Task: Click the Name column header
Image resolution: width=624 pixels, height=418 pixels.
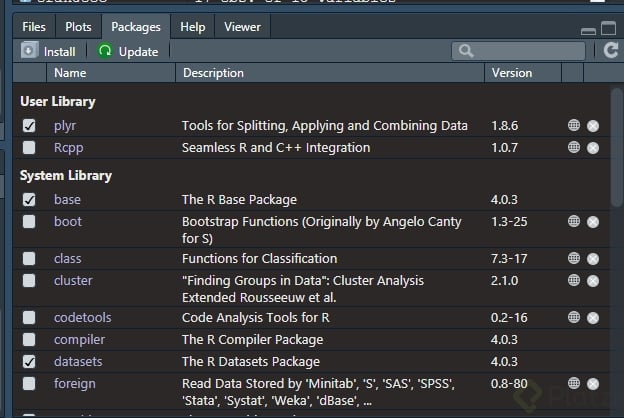Action: click(x=70, y=73)
